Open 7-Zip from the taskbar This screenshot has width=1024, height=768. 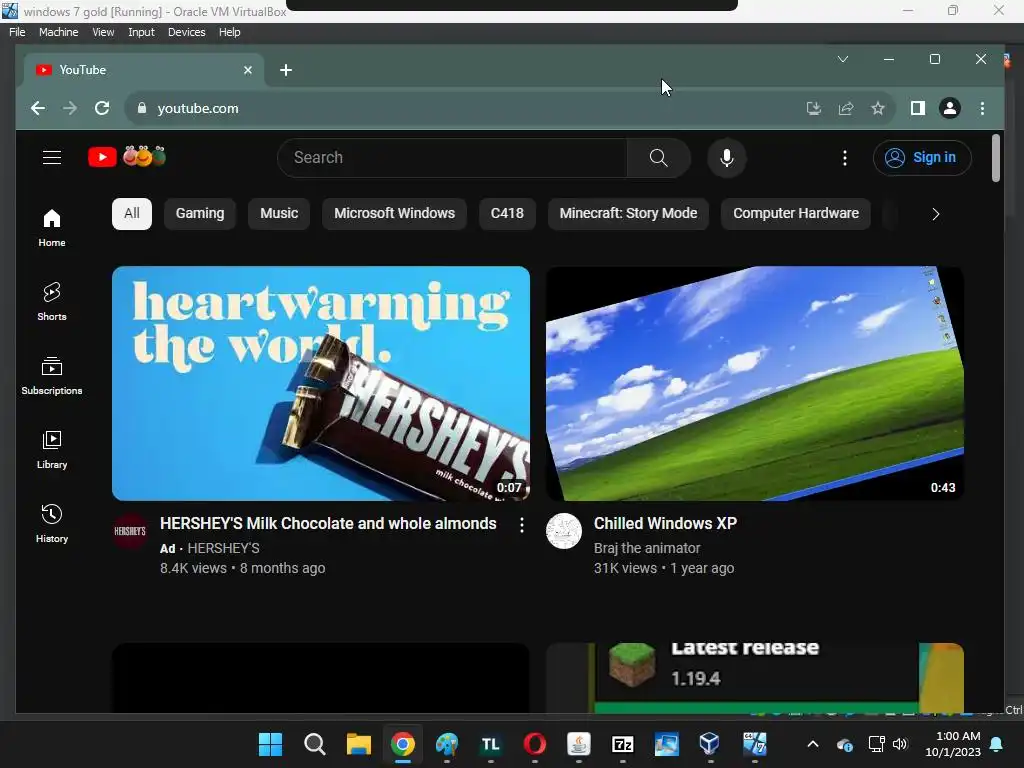click(x=622, y=744)
